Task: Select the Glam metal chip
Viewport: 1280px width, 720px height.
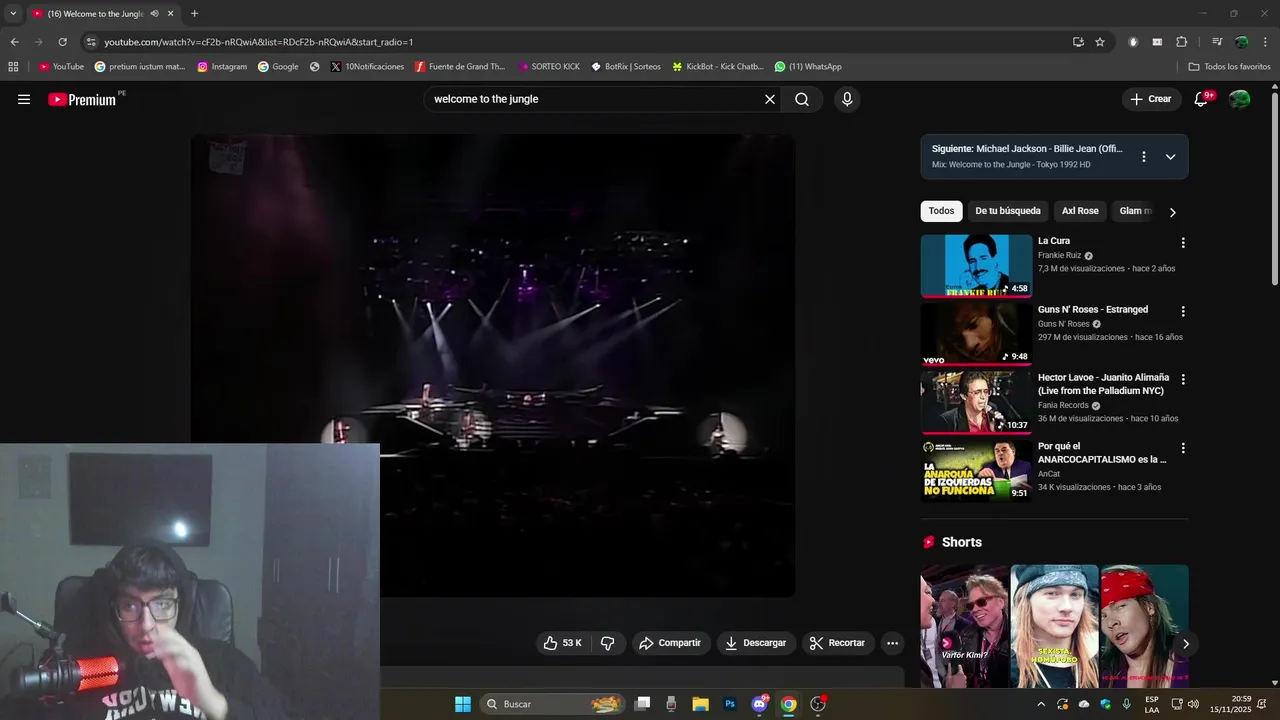Action: [1136, 211]
